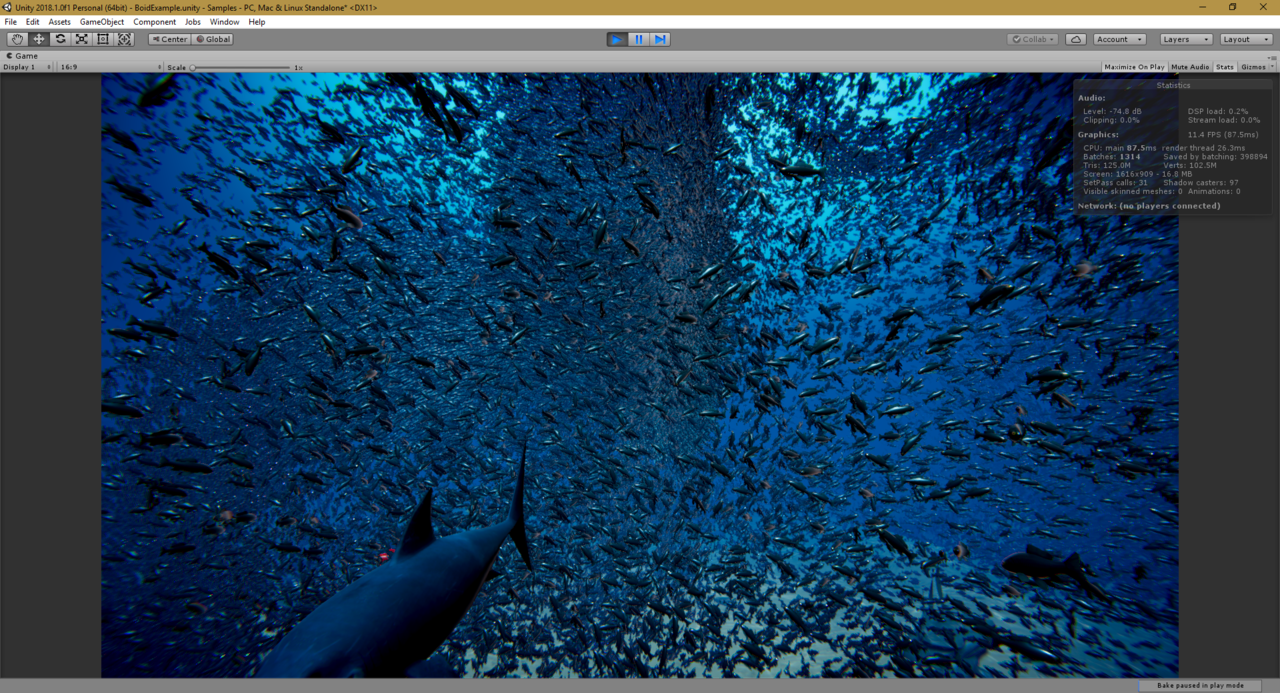Click the Game view Scale slider

click(240, 68)
